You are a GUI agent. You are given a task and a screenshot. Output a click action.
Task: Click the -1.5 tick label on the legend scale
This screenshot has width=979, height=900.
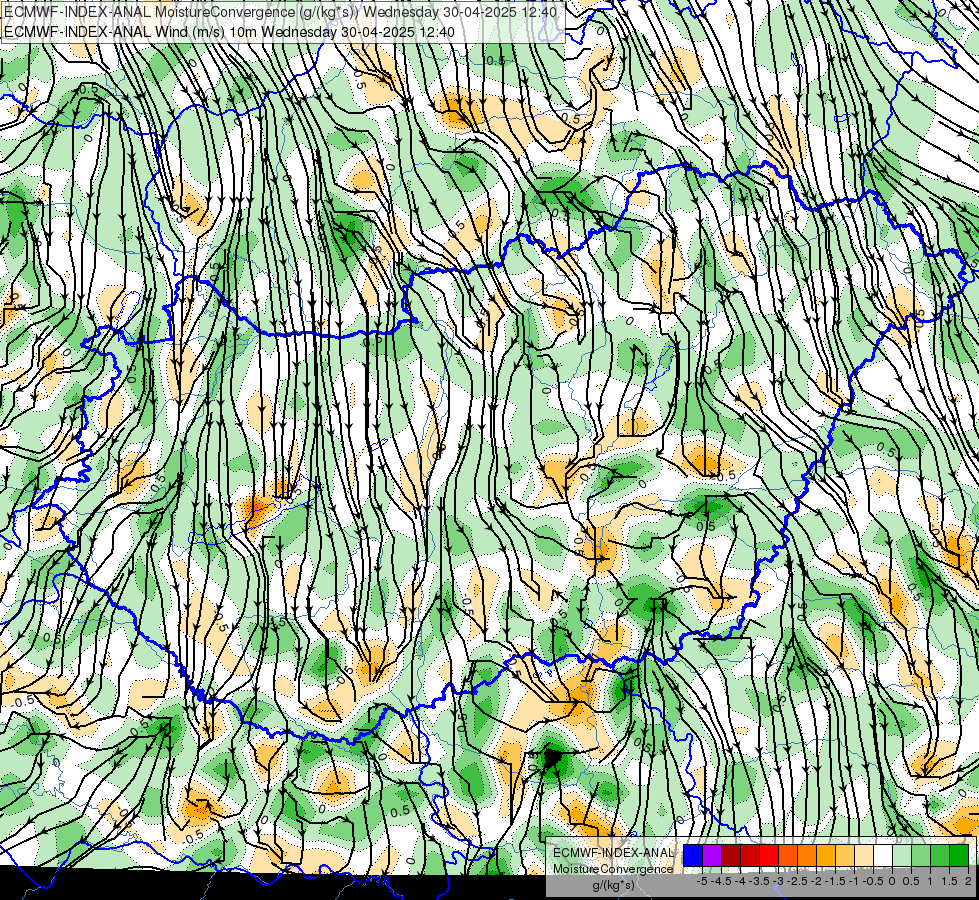point(835,881)
